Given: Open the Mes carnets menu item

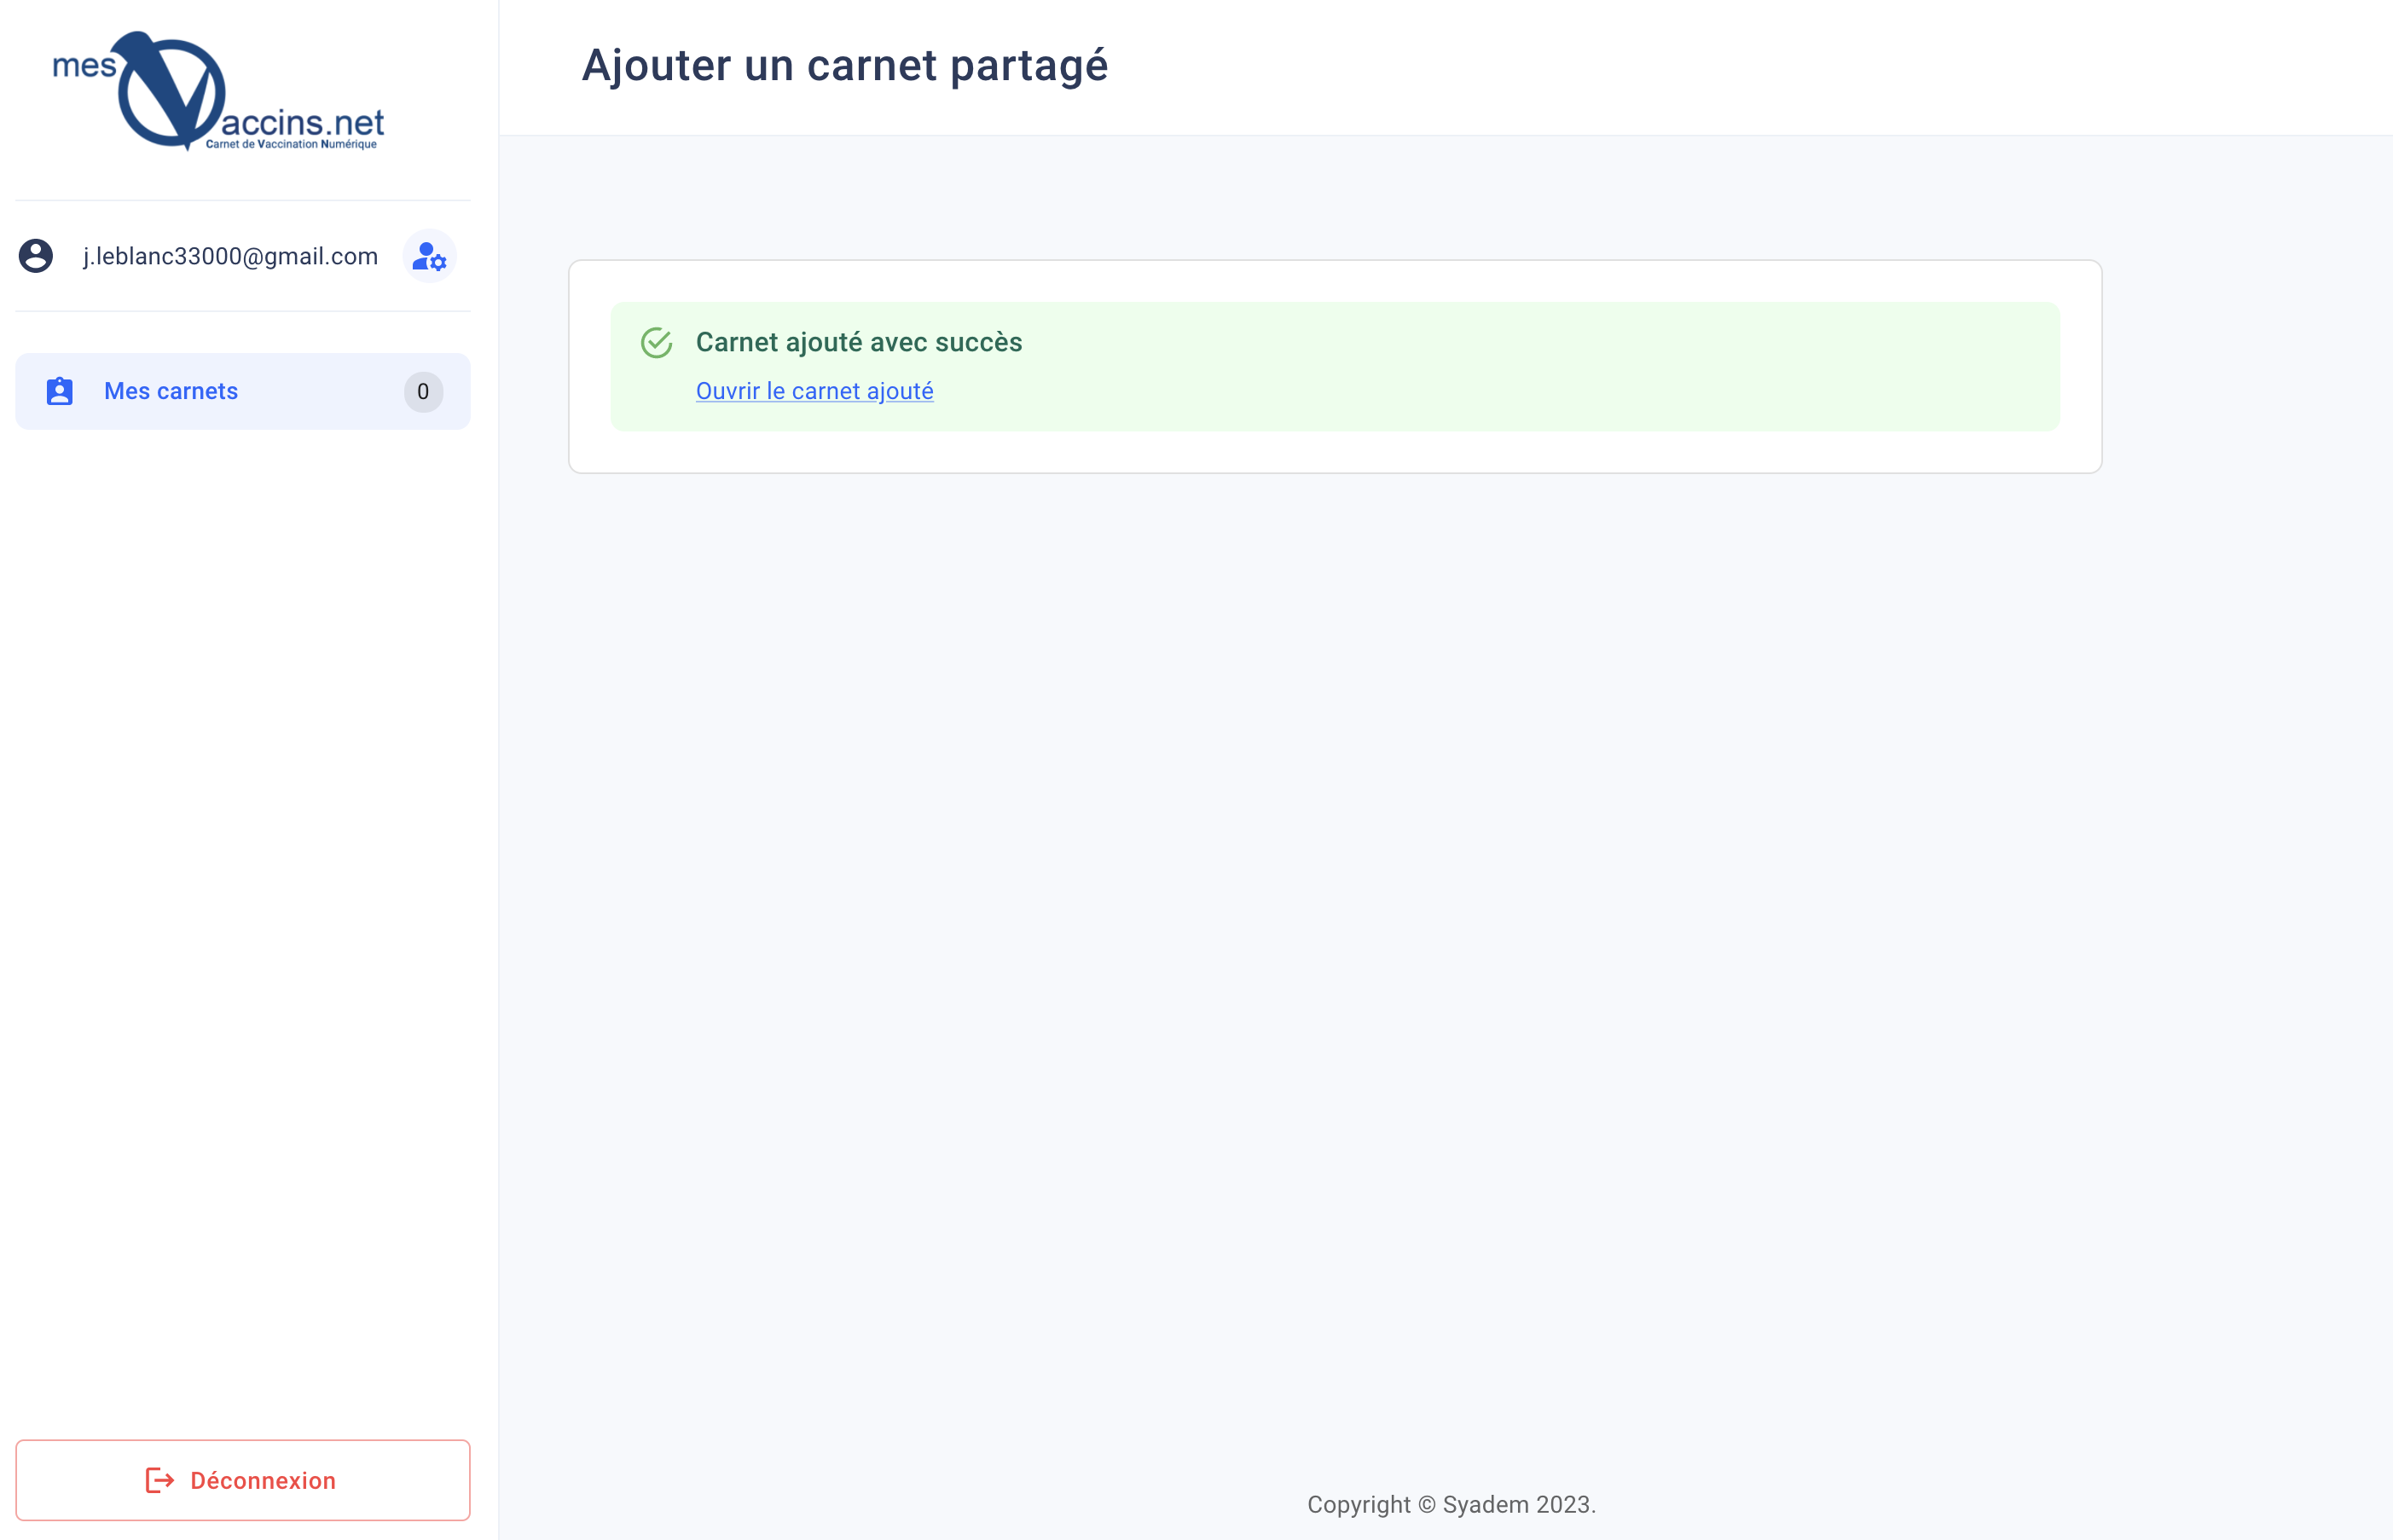Looking at the screenshot, I should (x=243, y=391).
